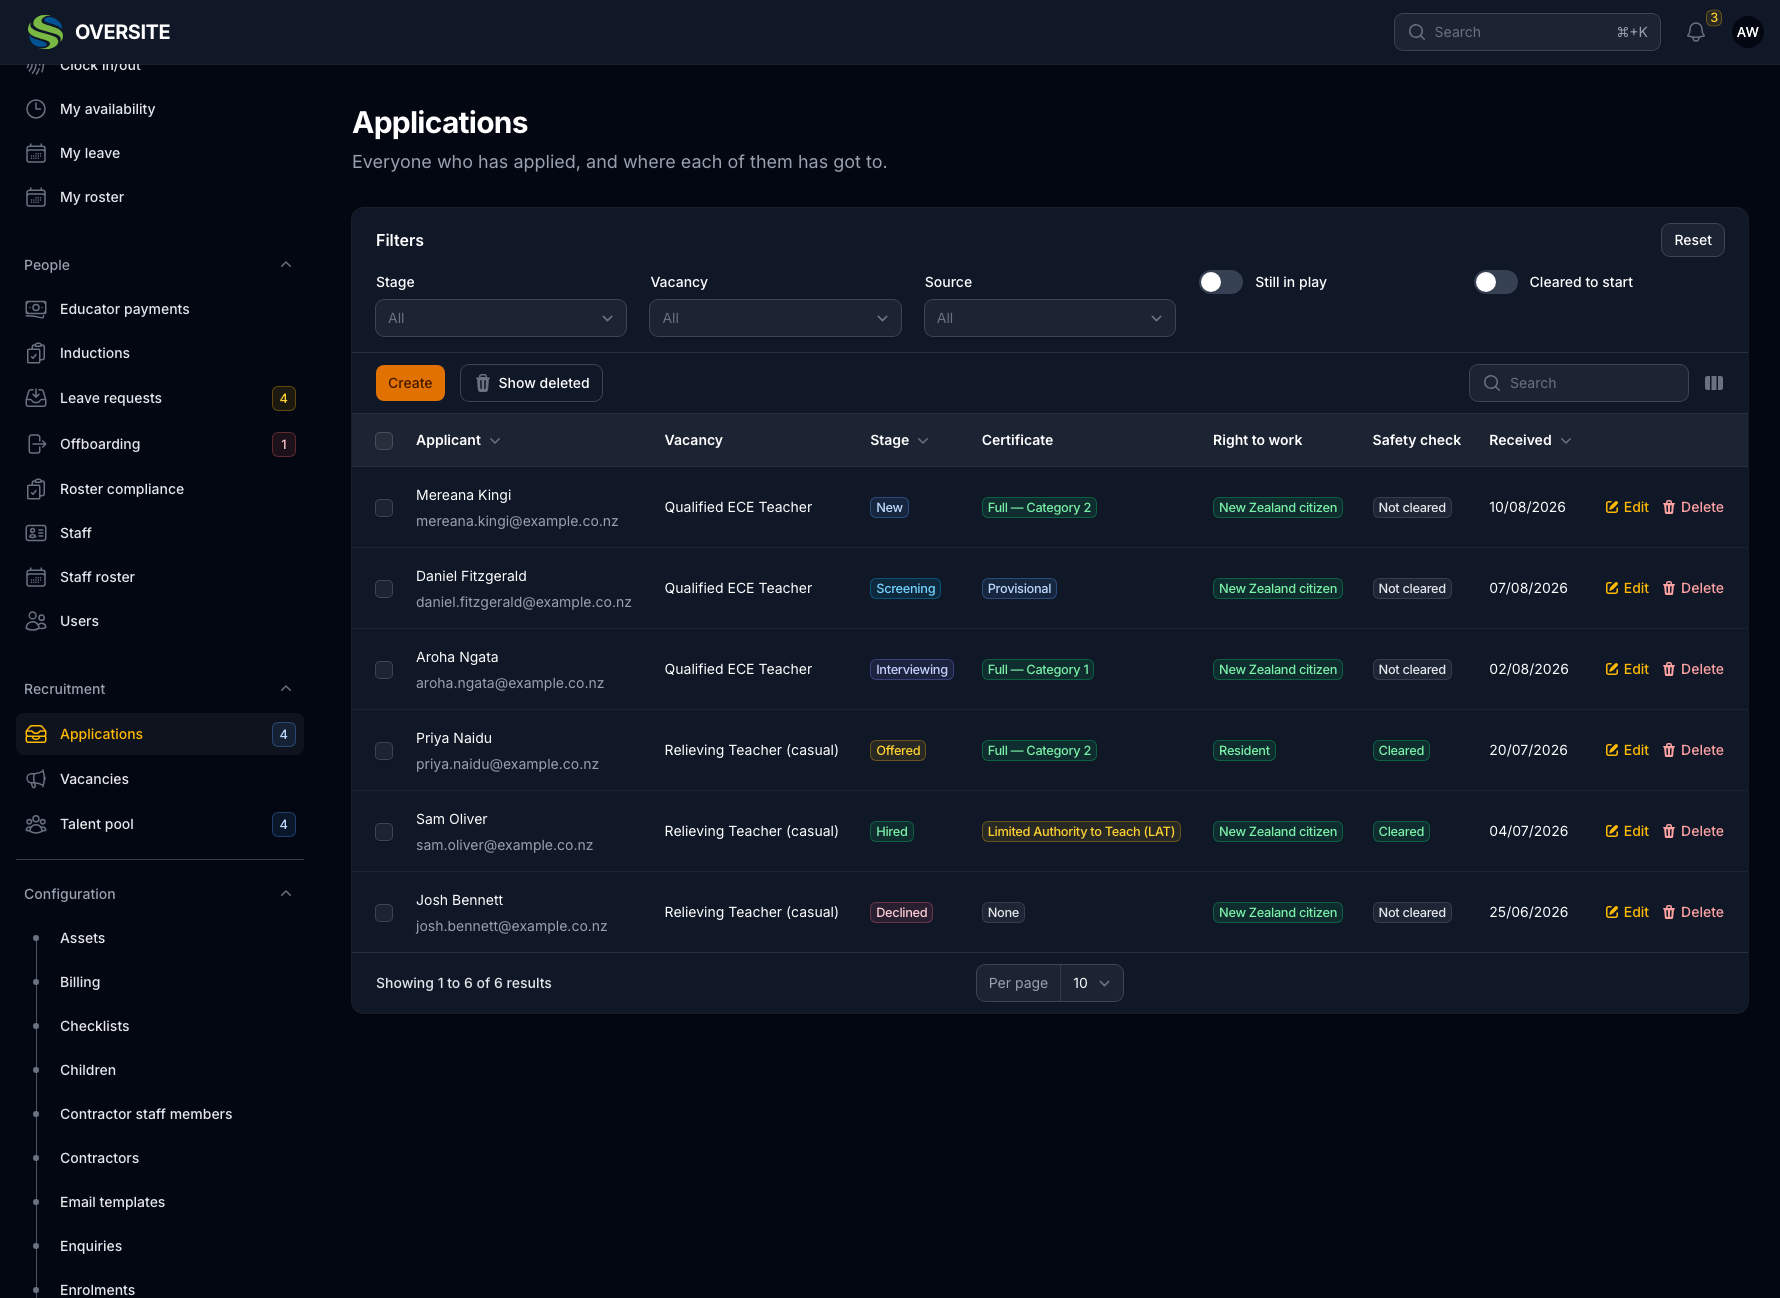The height and width of the screenshot is (1298, 1780).
Task: Delete Priya Naidu's application
Action: pos(1693,750)
